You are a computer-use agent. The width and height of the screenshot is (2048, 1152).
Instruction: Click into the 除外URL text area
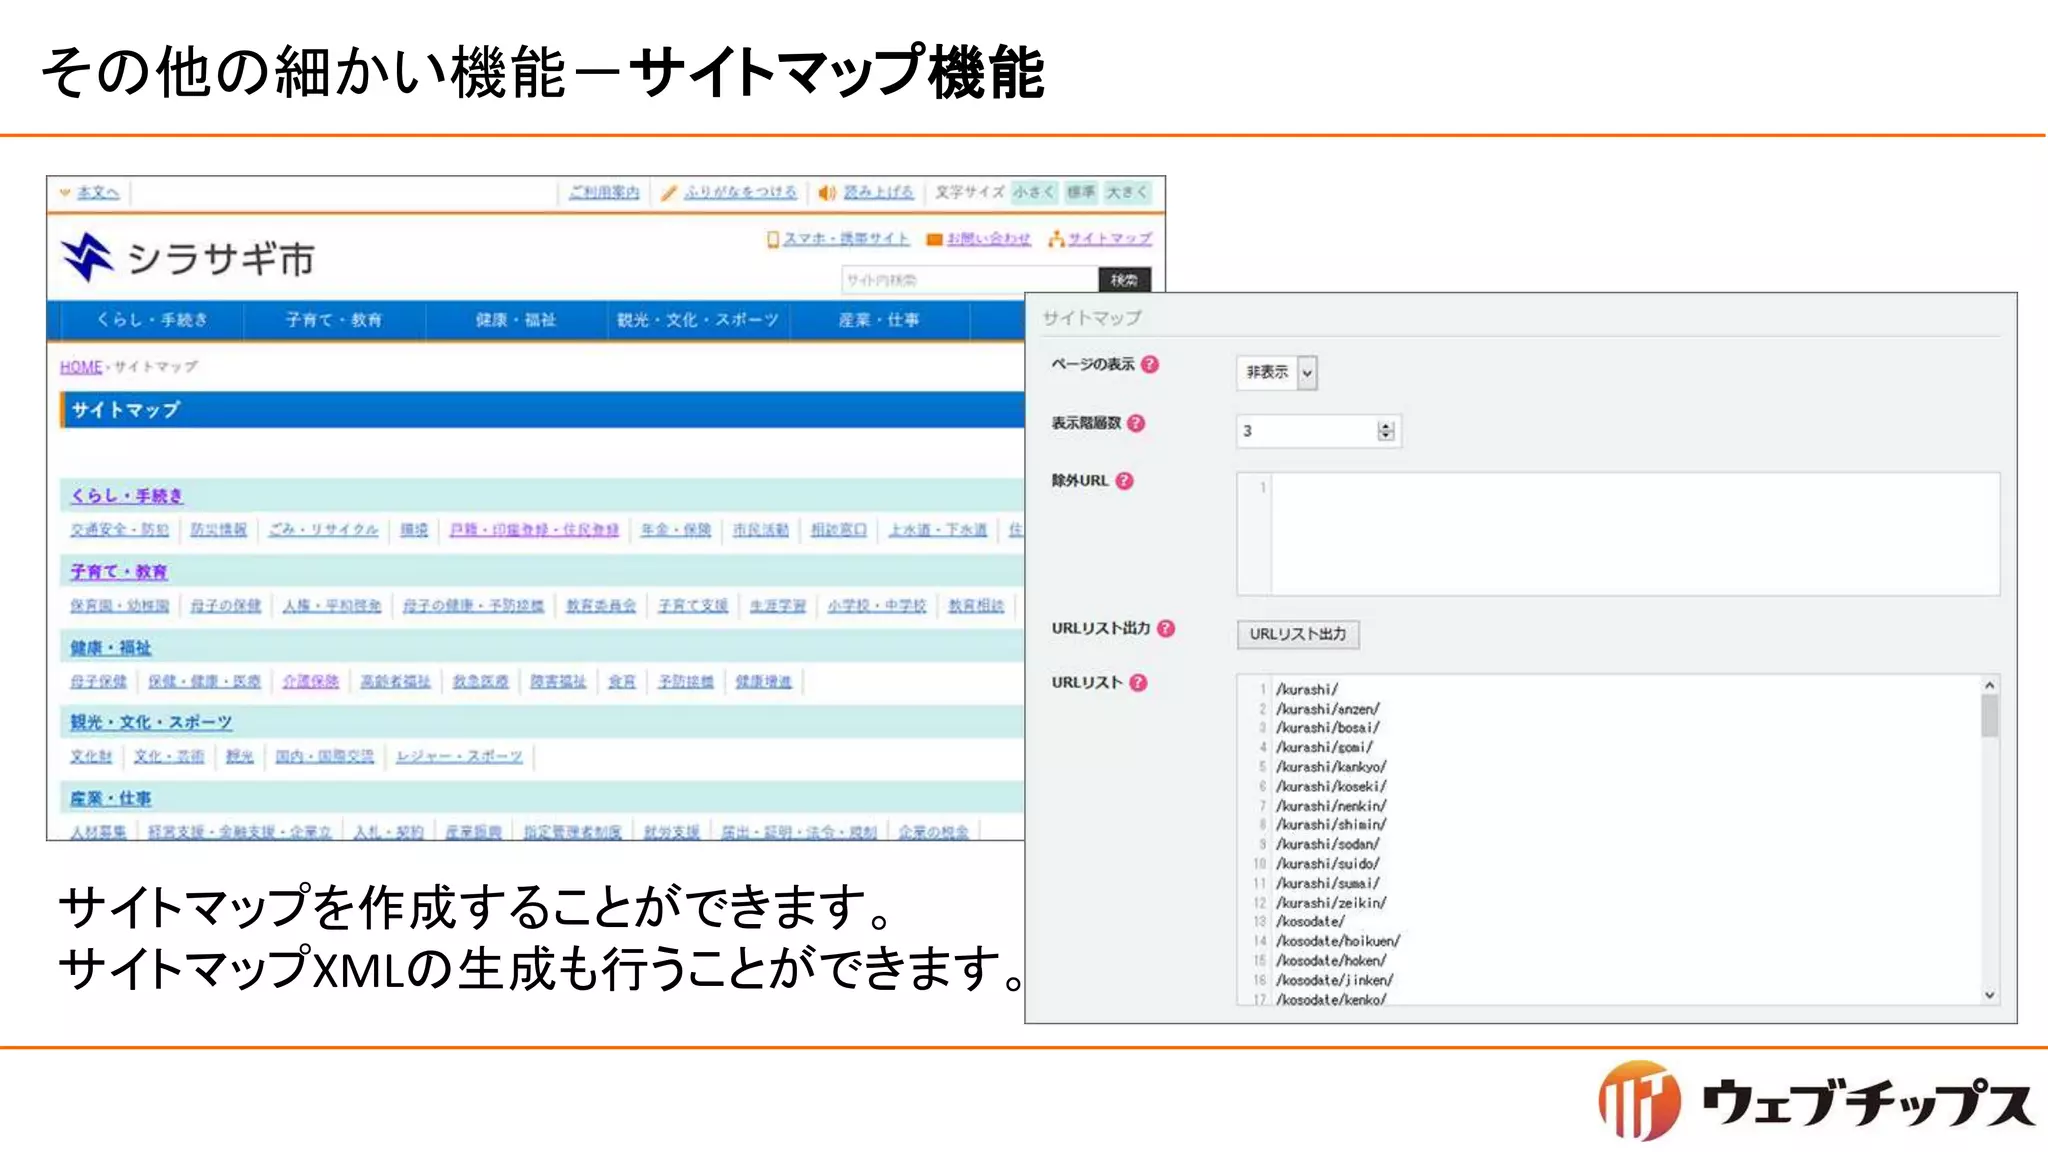click(1618, 534)
